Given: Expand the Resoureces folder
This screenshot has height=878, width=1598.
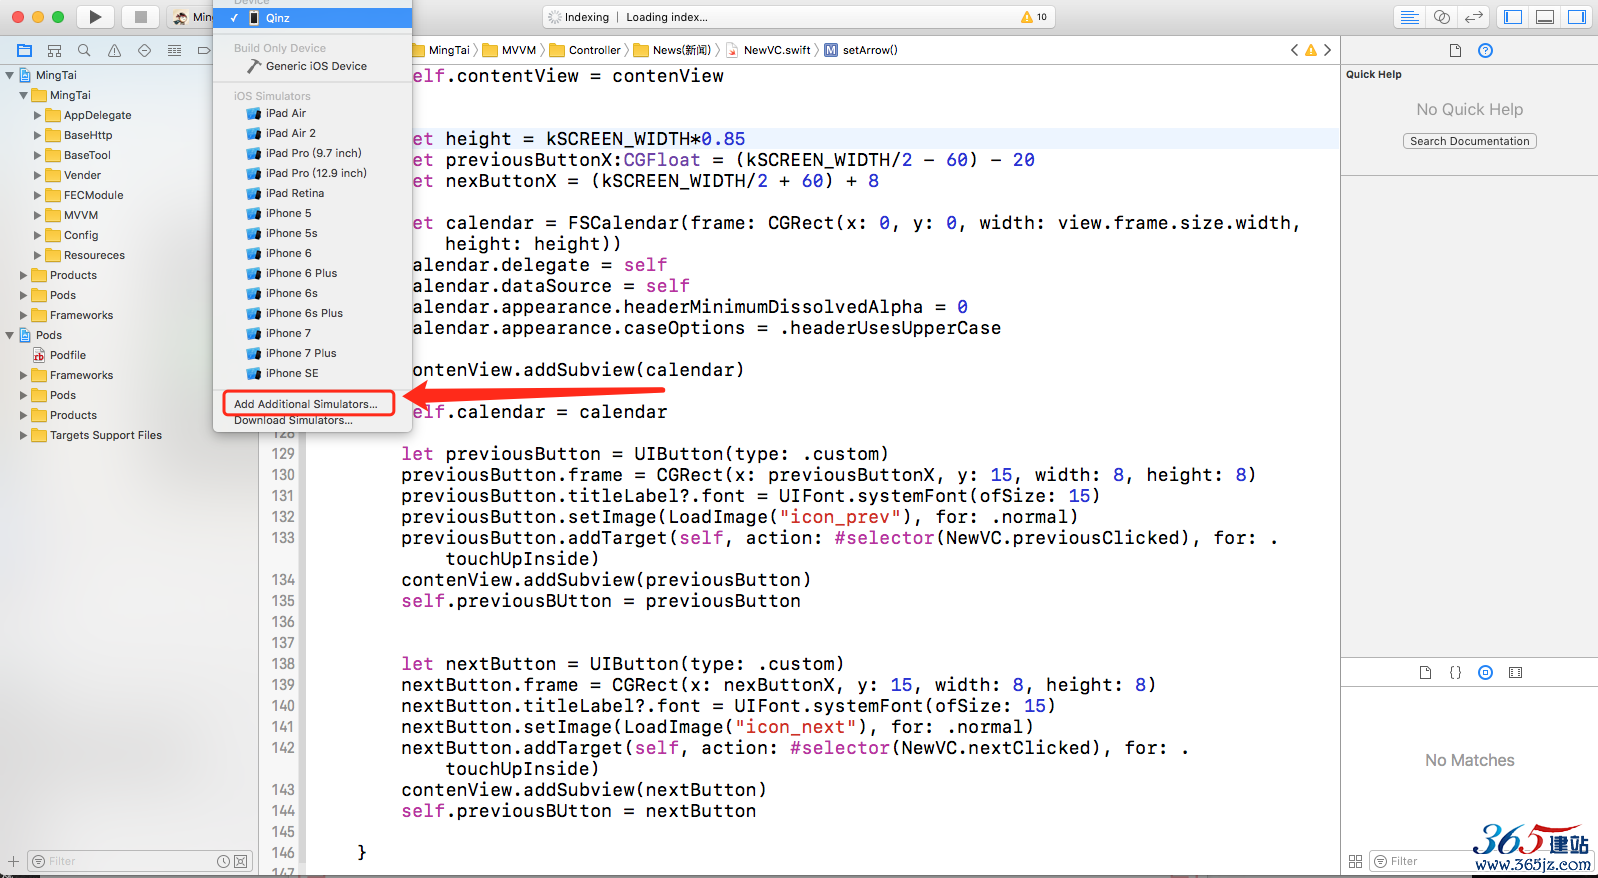Looking at the screenshot, I should [x=37, y=255].
